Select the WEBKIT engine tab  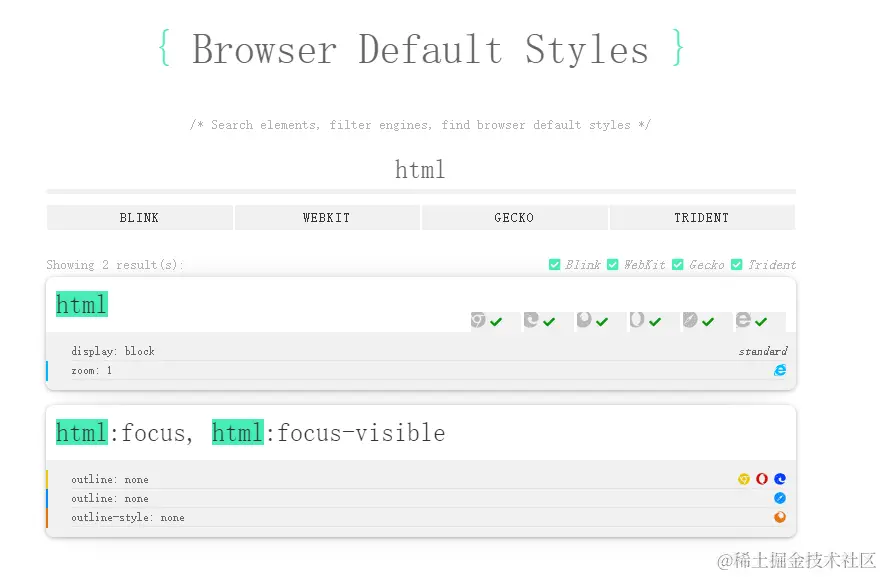pos(327,218)
